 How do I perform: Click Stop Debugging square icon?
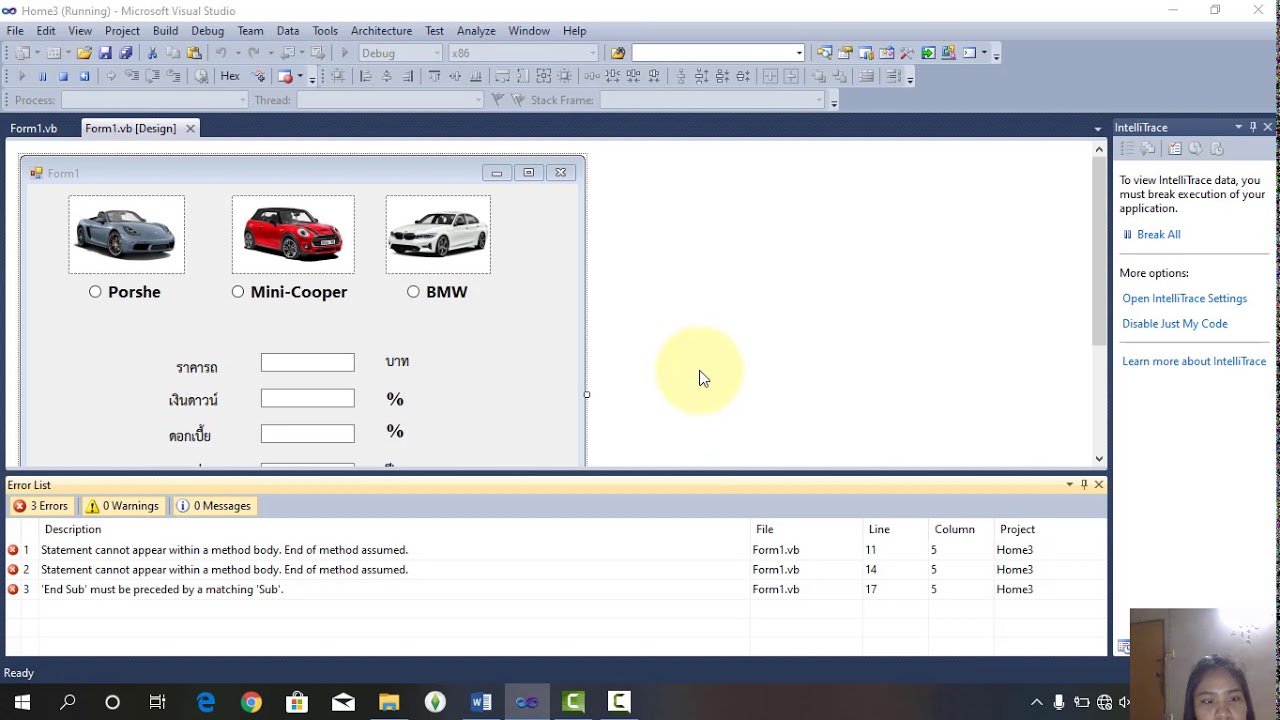point(63,77)
